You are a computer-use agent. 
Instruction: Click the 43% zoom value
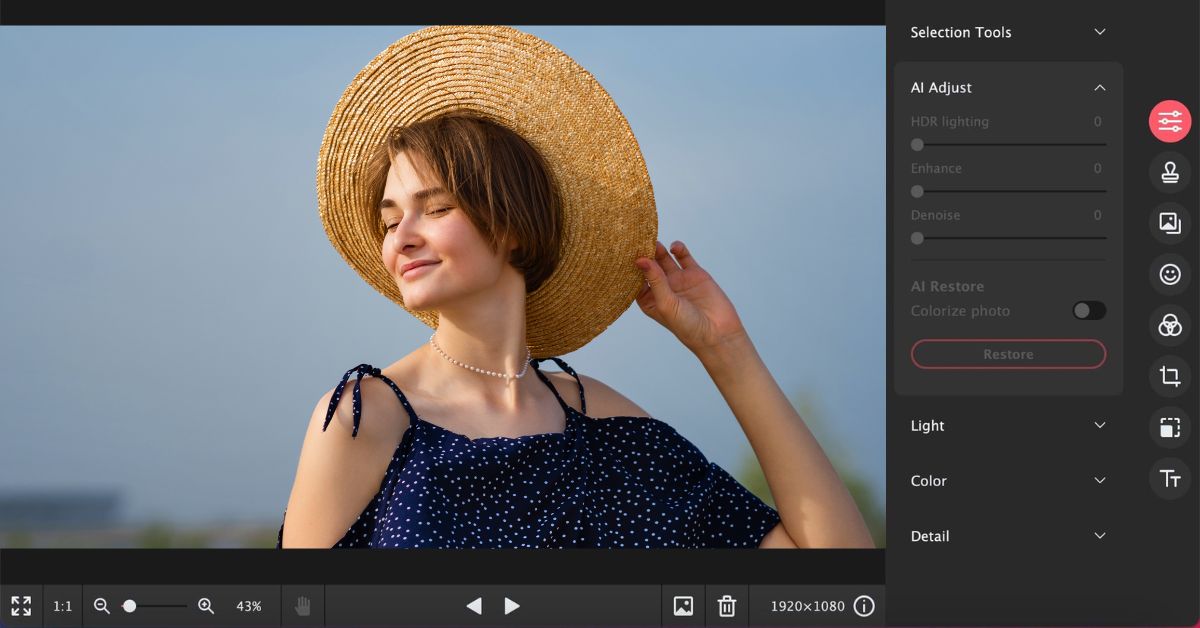click(x=249, y=606)
